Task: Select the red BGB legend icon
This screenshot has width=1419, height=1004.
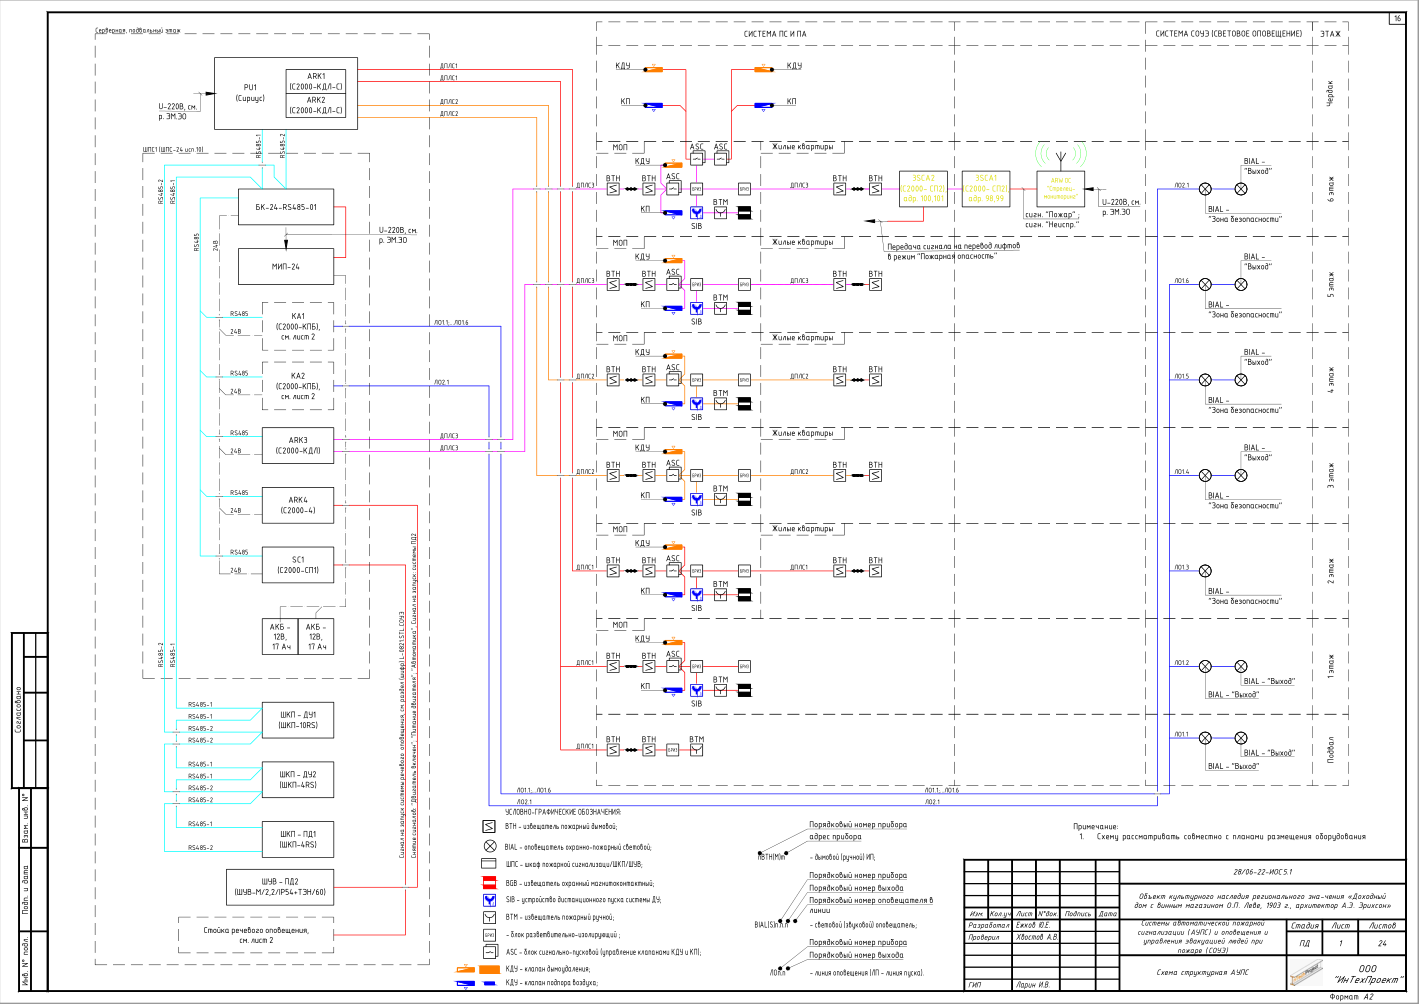Action: [x=489, y=883]
